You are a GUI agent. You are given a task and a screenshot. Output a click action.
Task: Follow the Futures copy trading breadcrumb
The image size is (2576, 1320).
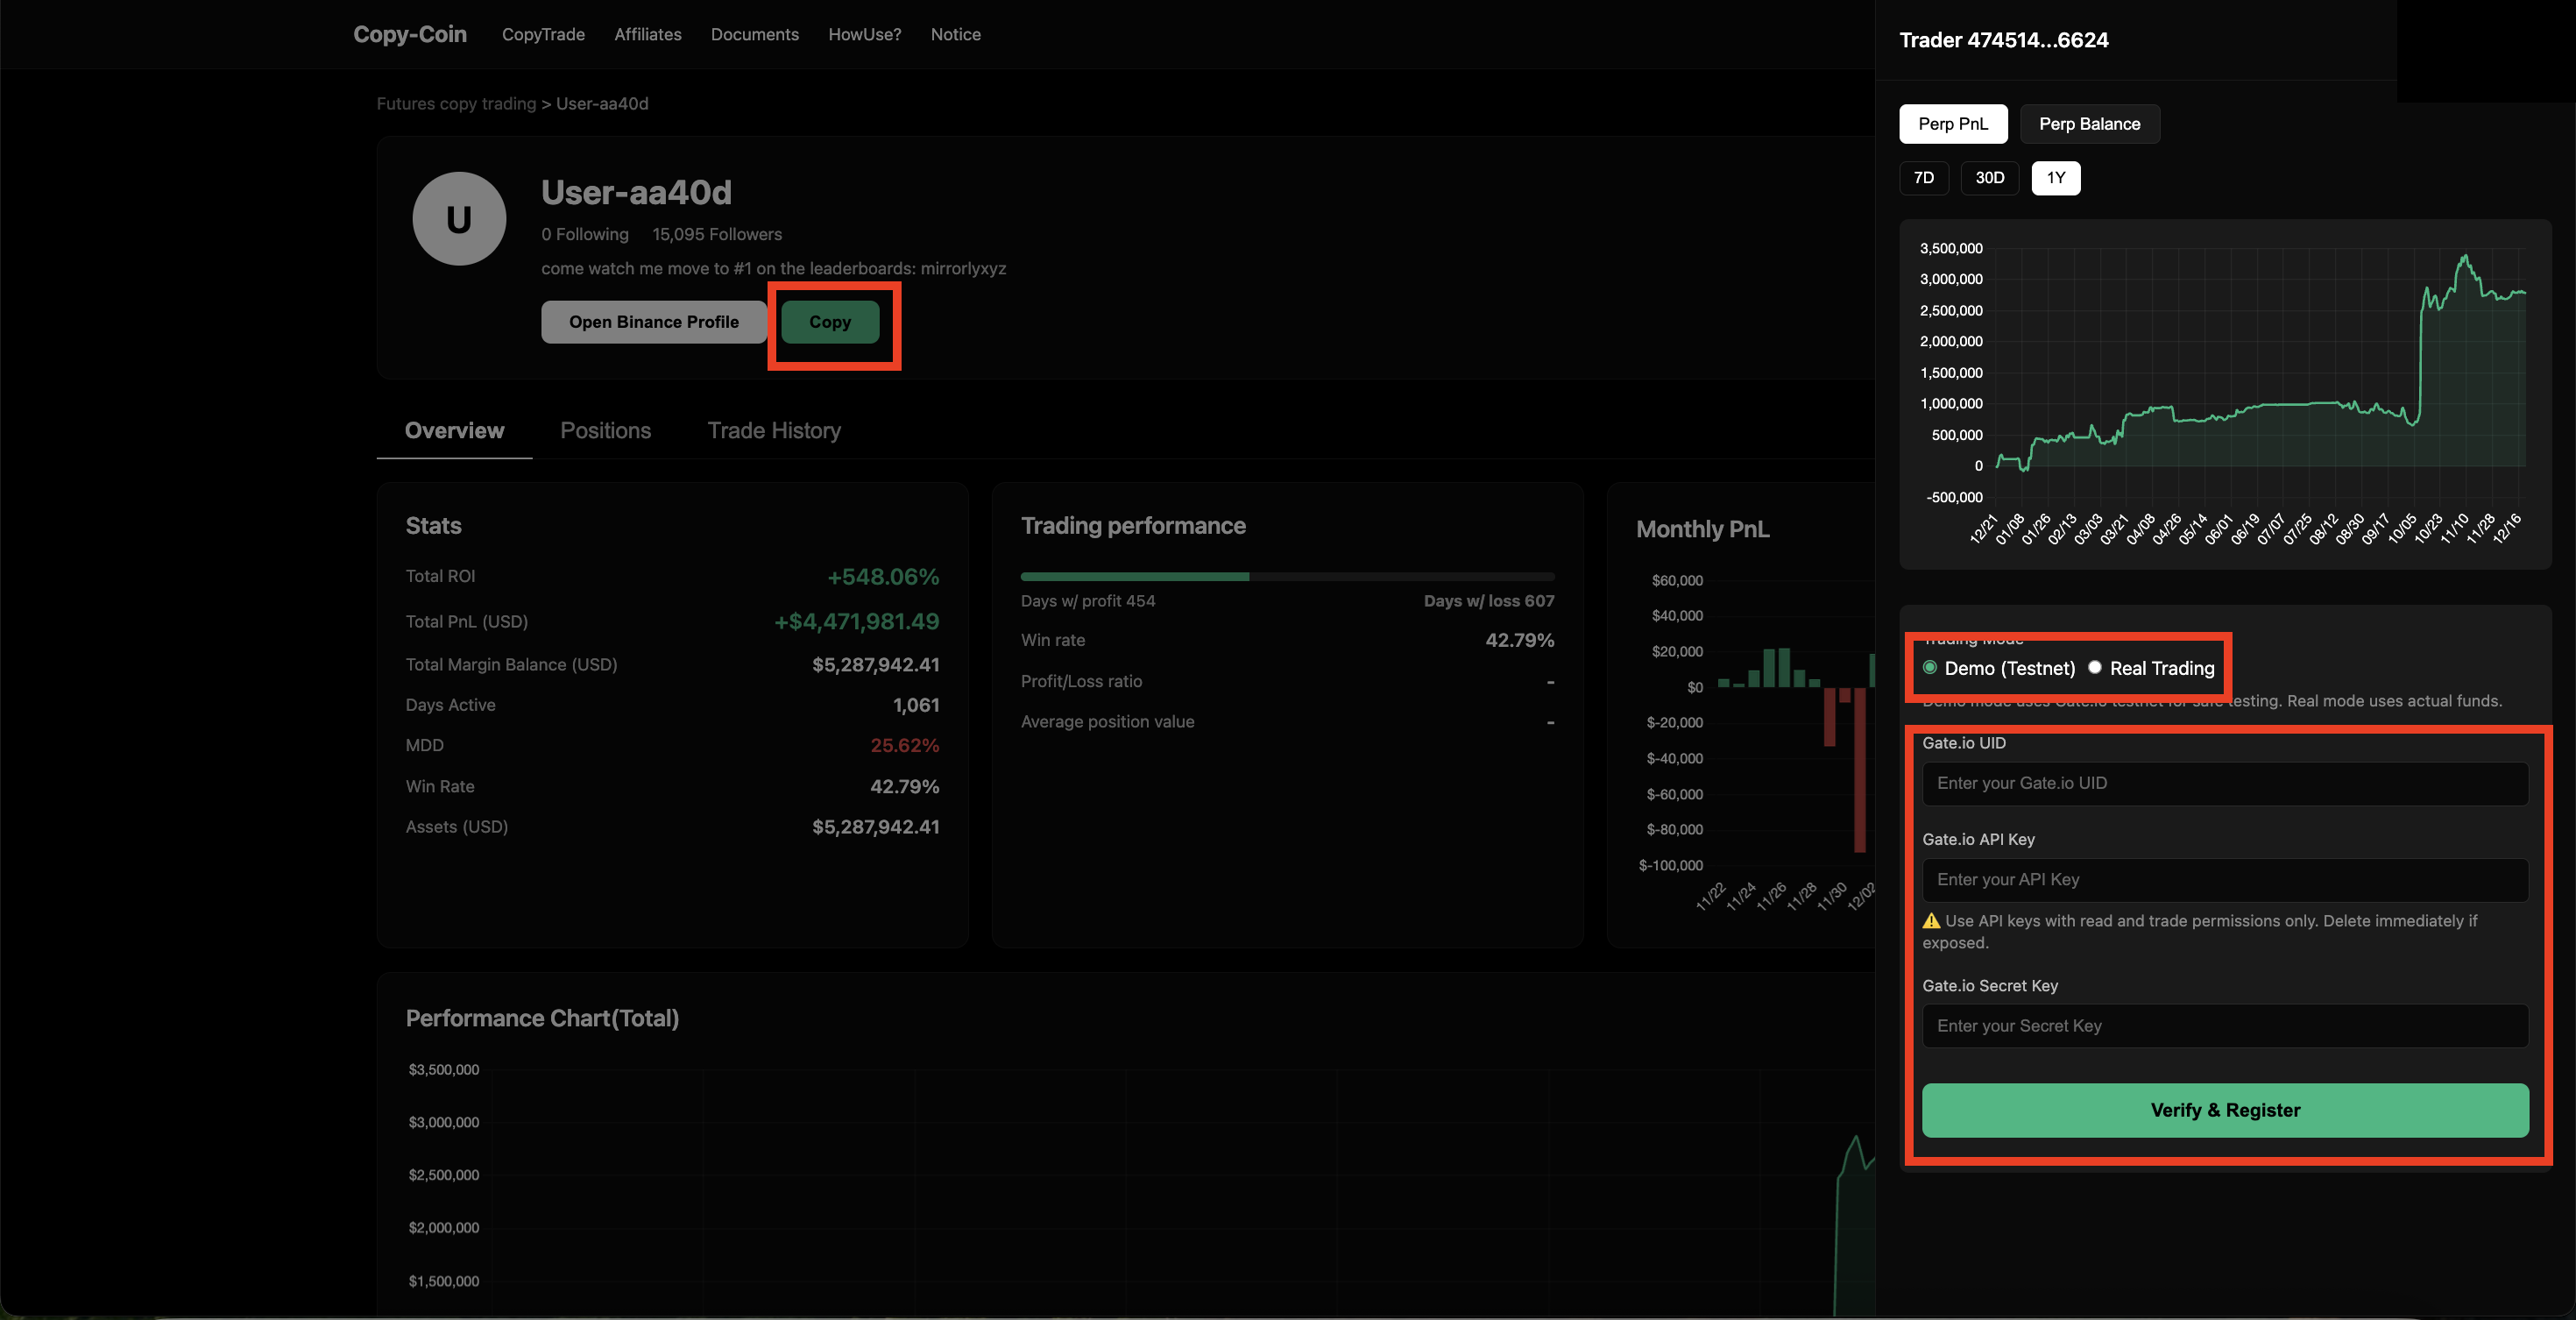click(456, 104)
